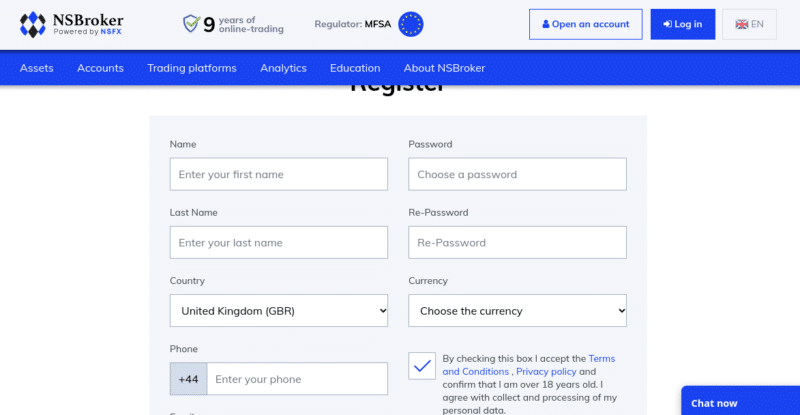Viewport: 800px width, 415px height.
Task: Select the About NSBroker menu item
Action: pyautogui.click(x=444, y=68)
